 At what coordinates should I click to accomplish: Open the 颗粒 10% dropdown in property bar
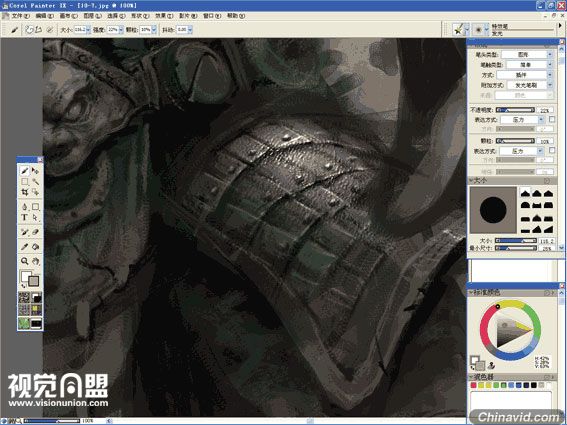(154, 30)
